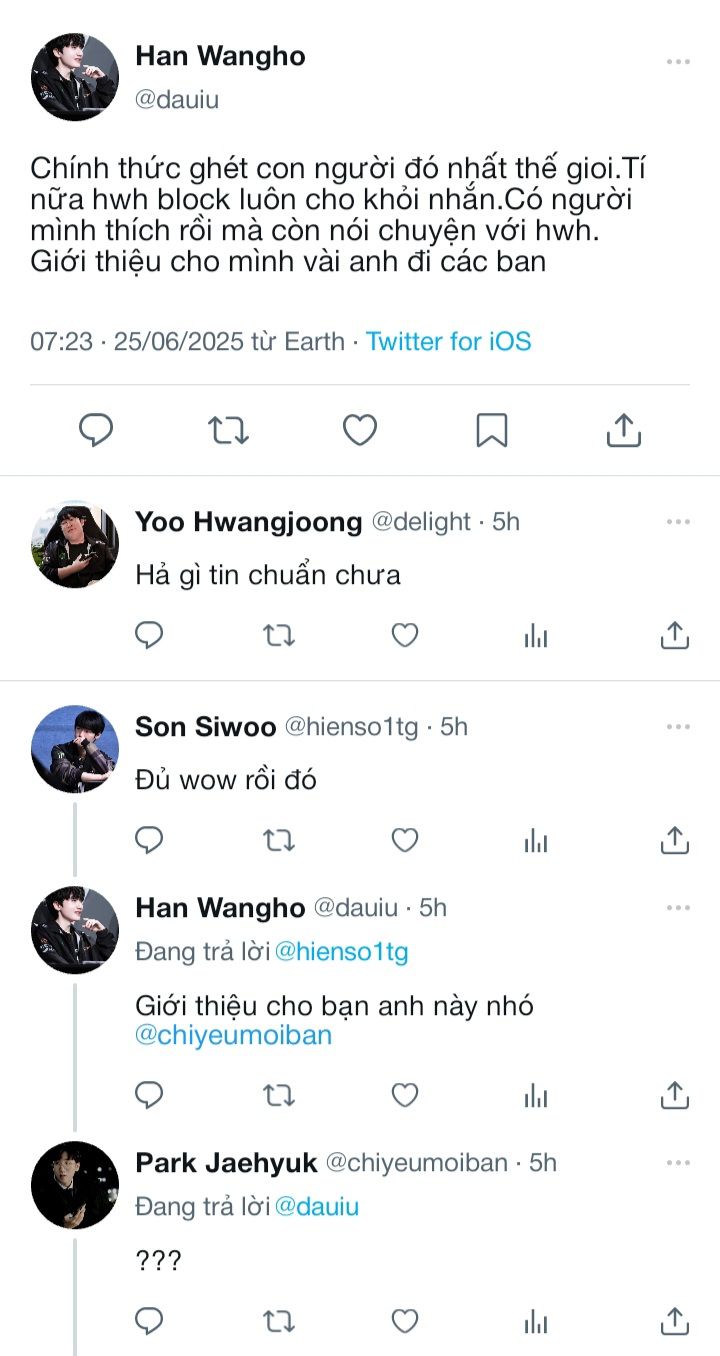
Task: Reply to Han Wangho's main tweet
Action: click(x=96, y=430)
